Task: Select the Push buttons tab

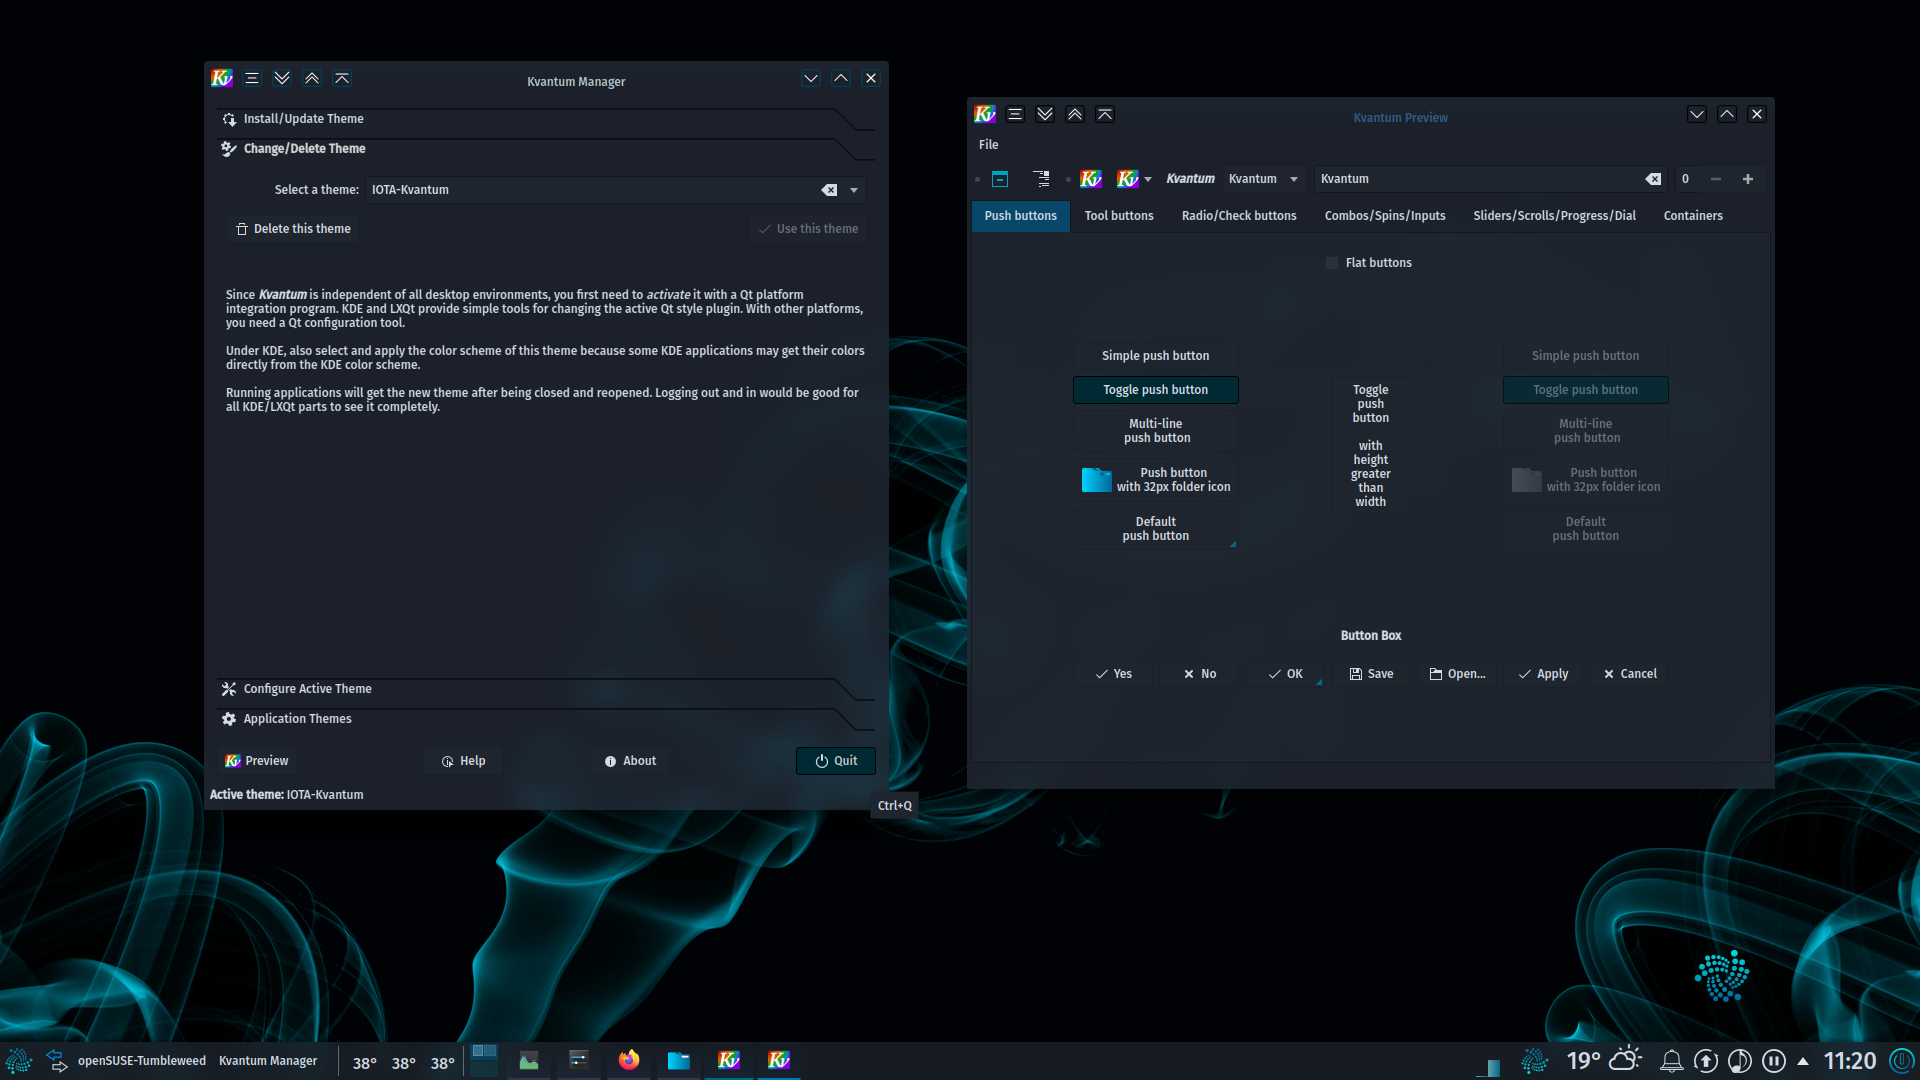Action: [1020, 216]
